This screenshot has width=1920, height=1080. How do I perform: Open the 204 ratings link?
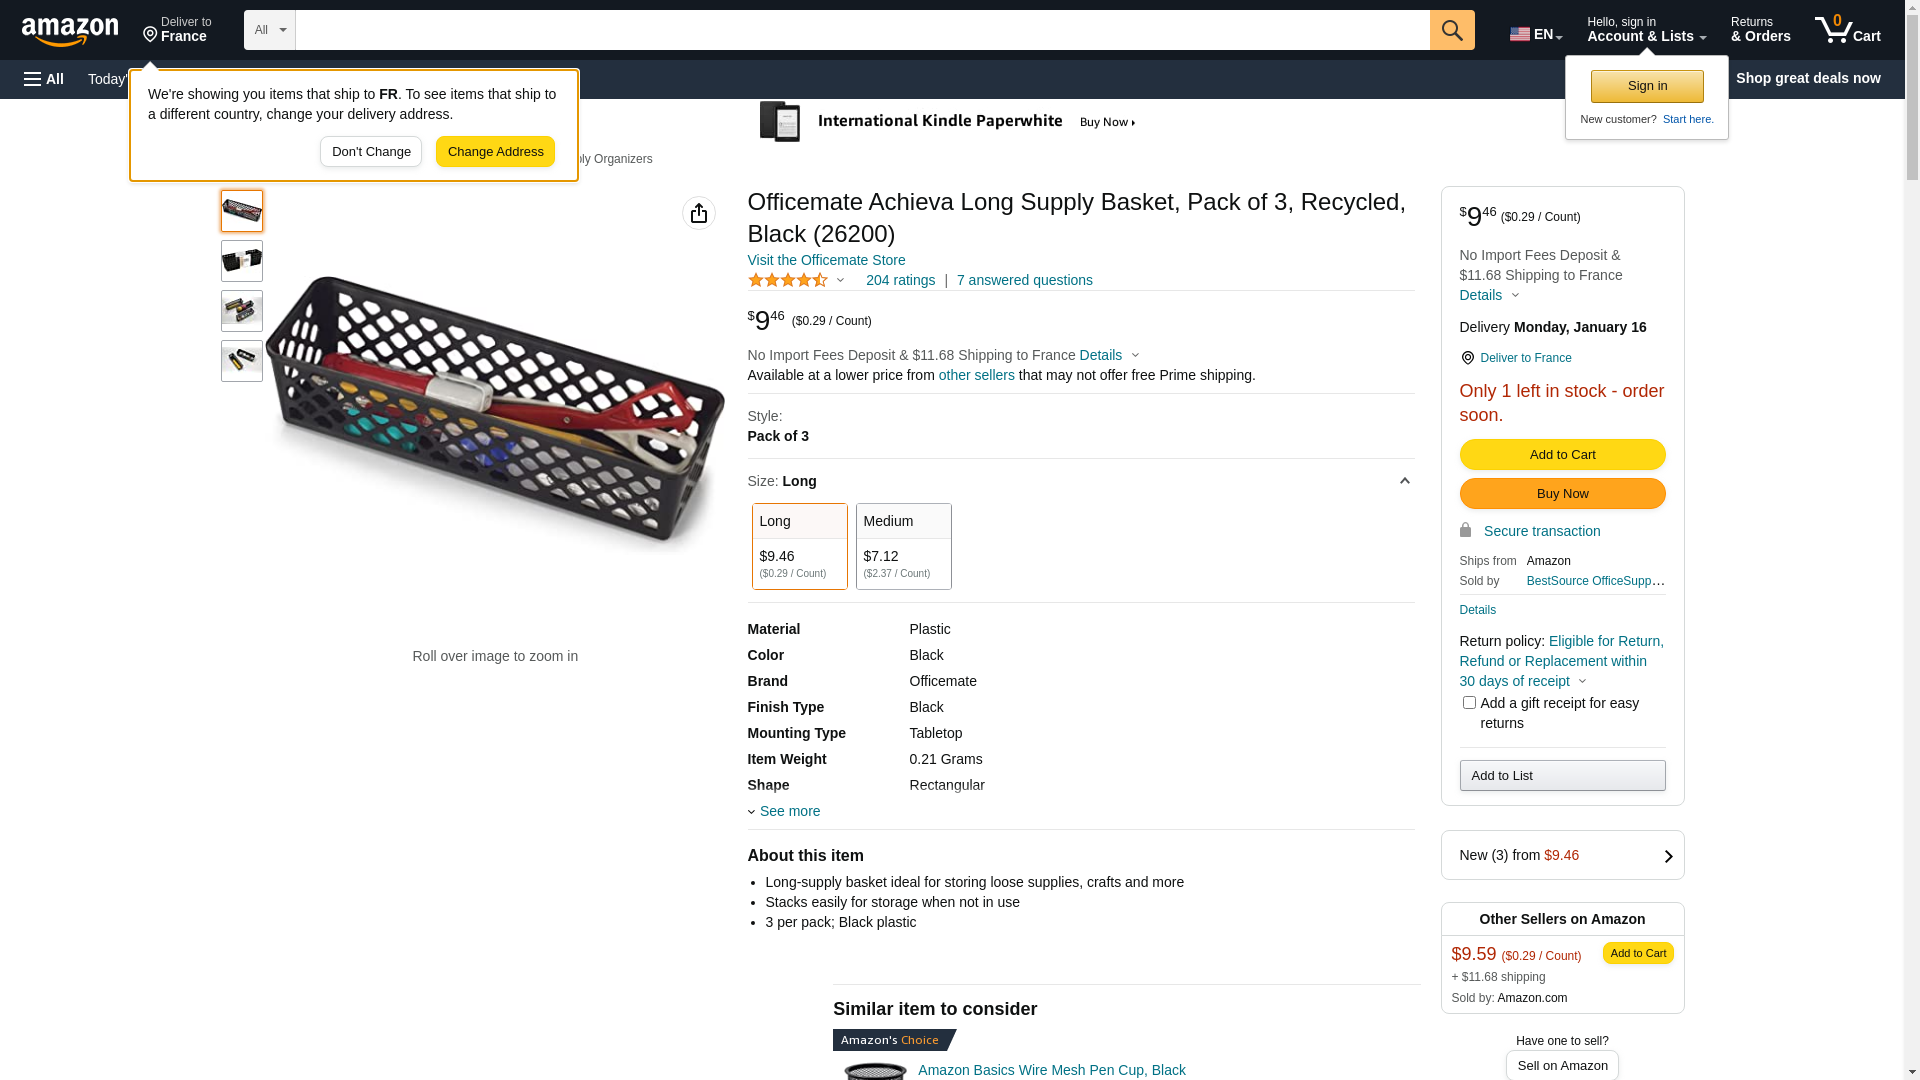tap(900, 281)
